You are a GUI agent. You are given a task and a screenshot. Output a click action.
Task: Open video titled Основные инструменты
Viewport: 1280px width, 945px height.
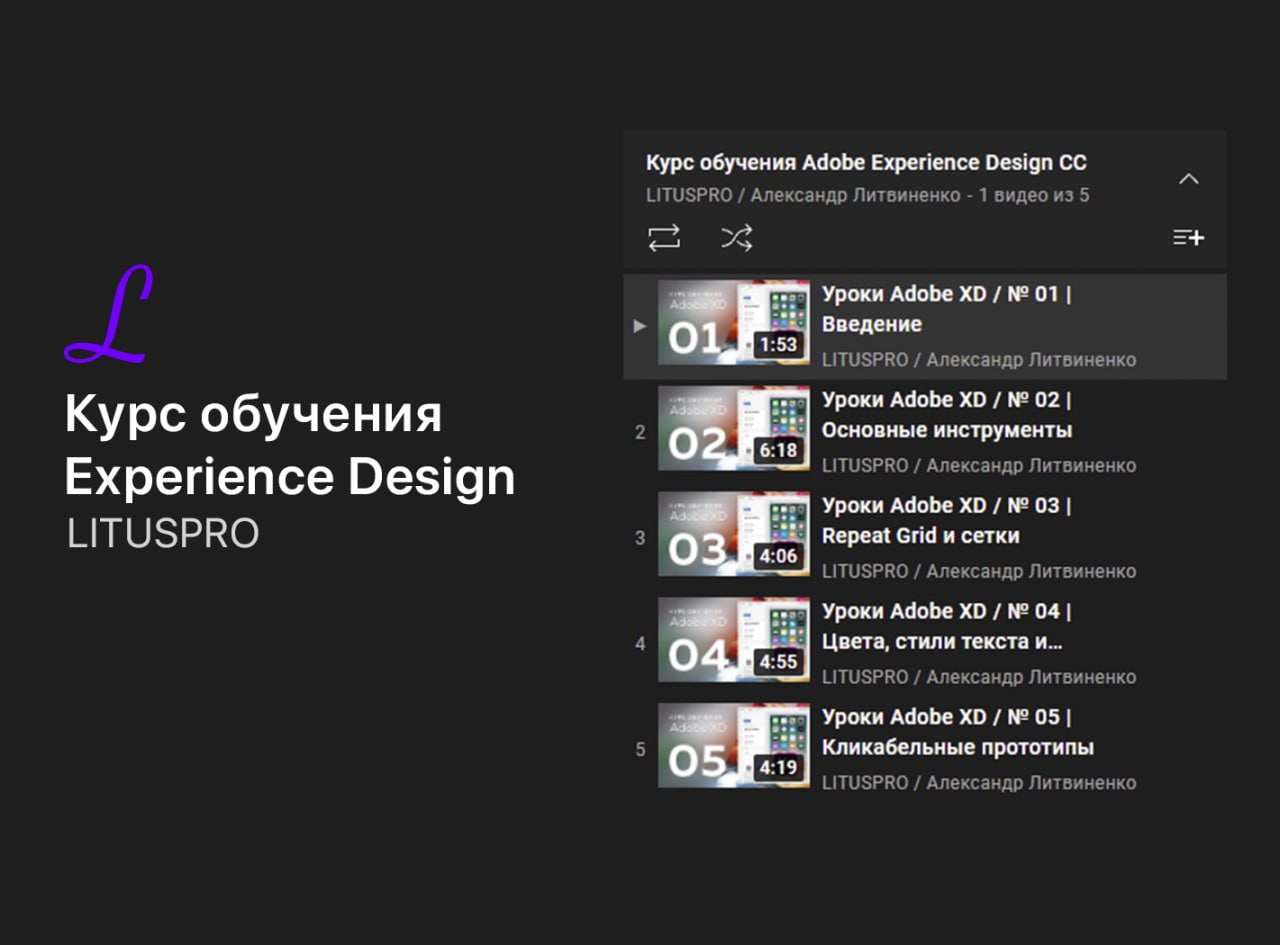(x=946, y=415)
